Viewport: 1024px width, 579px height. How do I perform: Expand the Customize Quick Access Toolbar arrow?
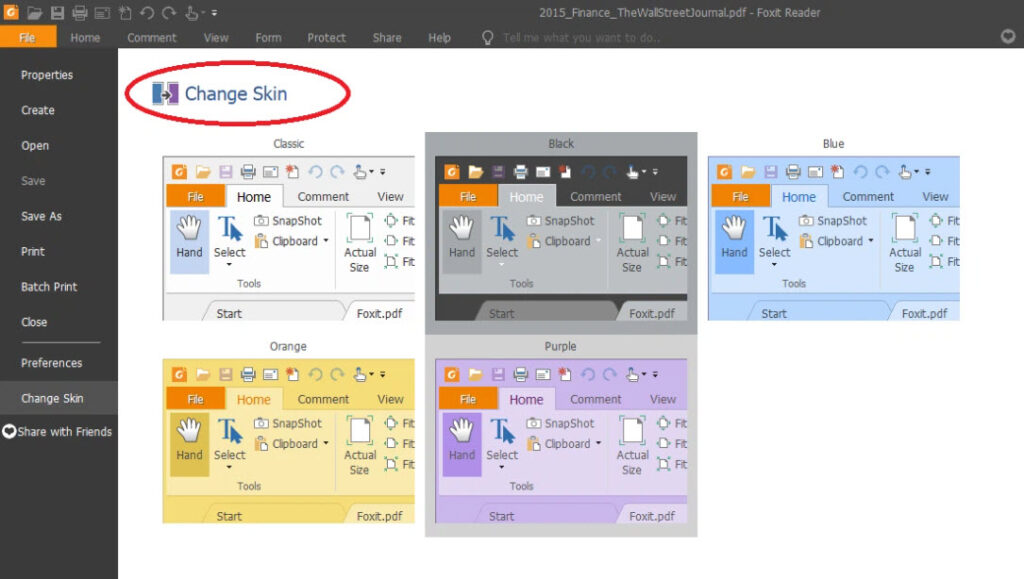pos(214,13)
